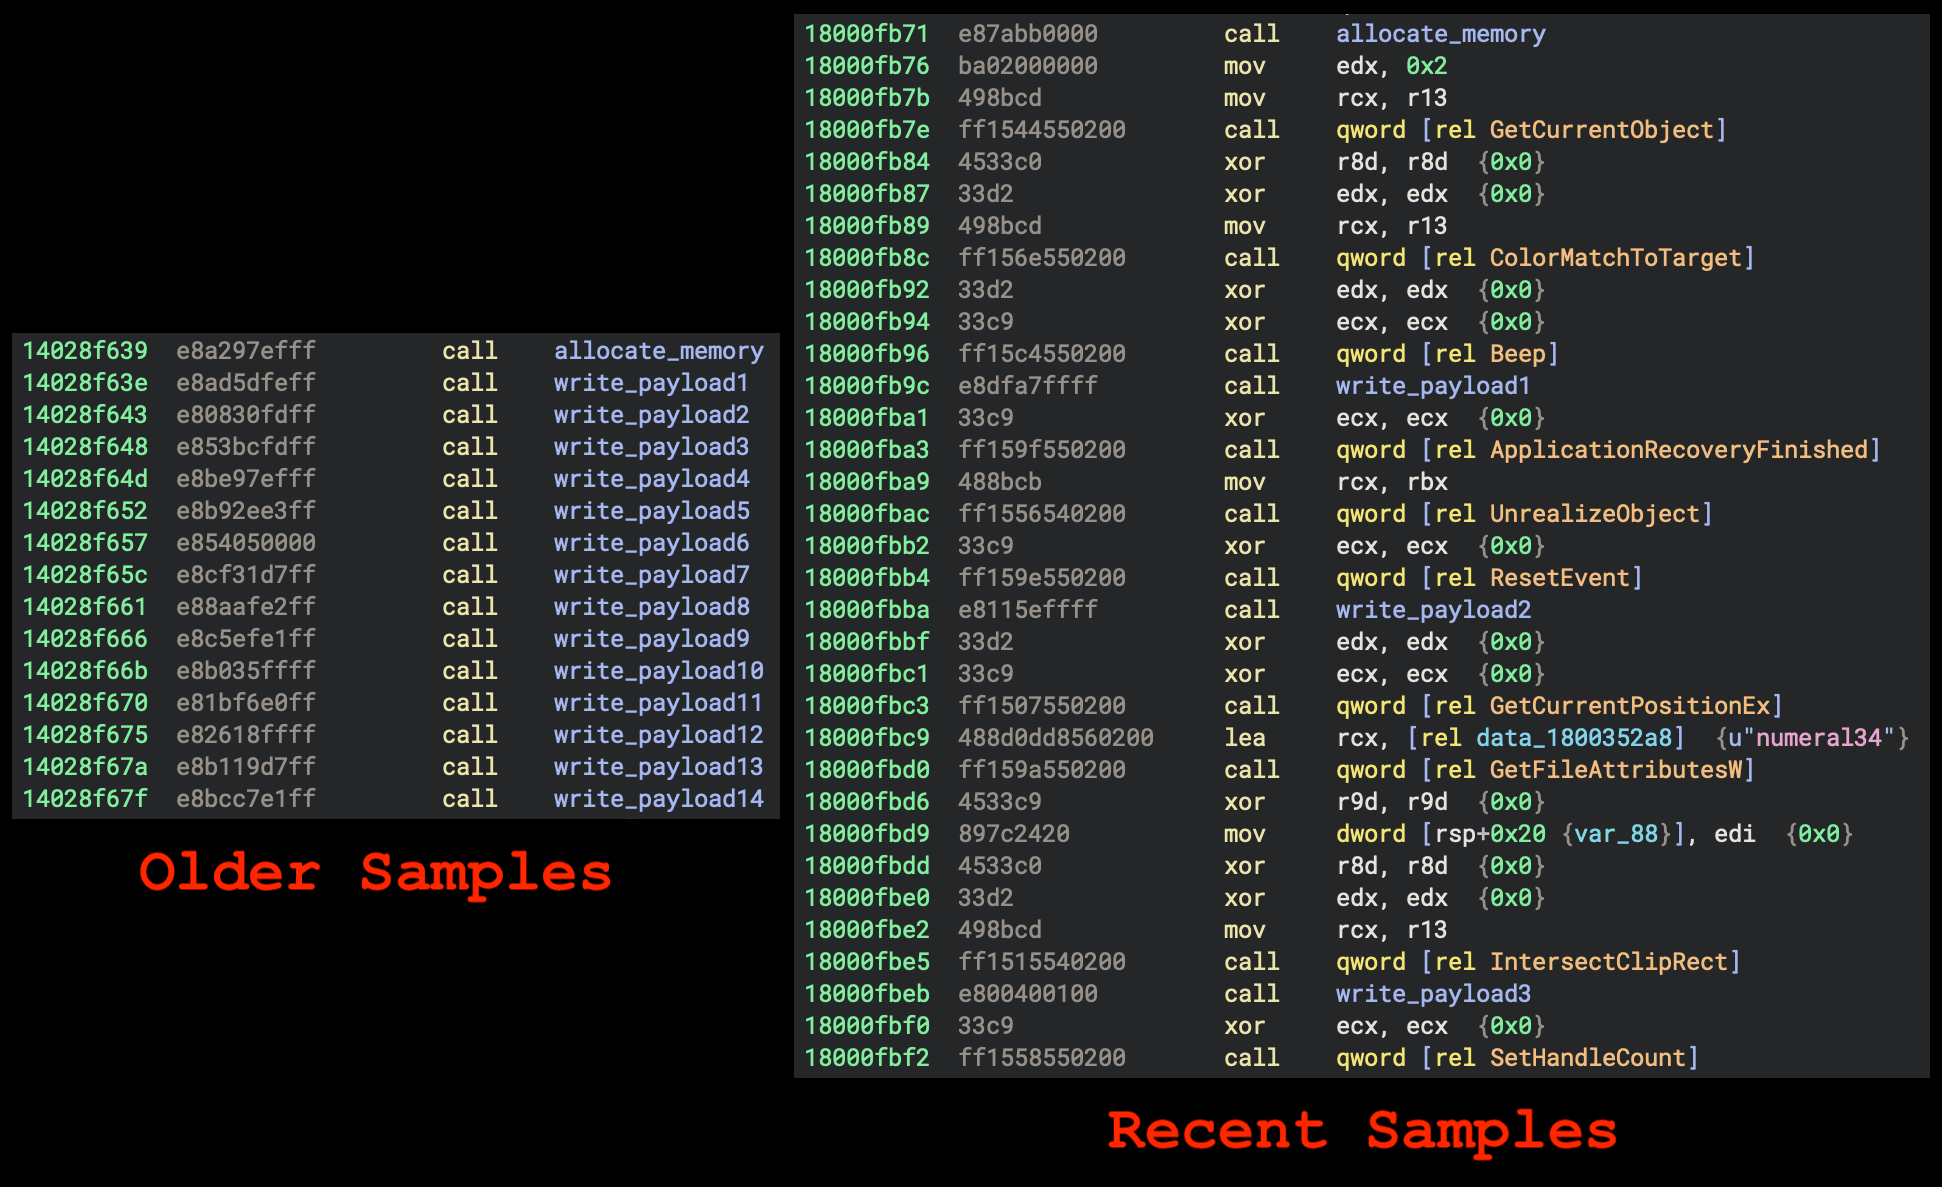The width and height of the screenshot is (1942, 1187).
Task: Click ColorMatchToTarget import name
Action: click(1615, 258)
